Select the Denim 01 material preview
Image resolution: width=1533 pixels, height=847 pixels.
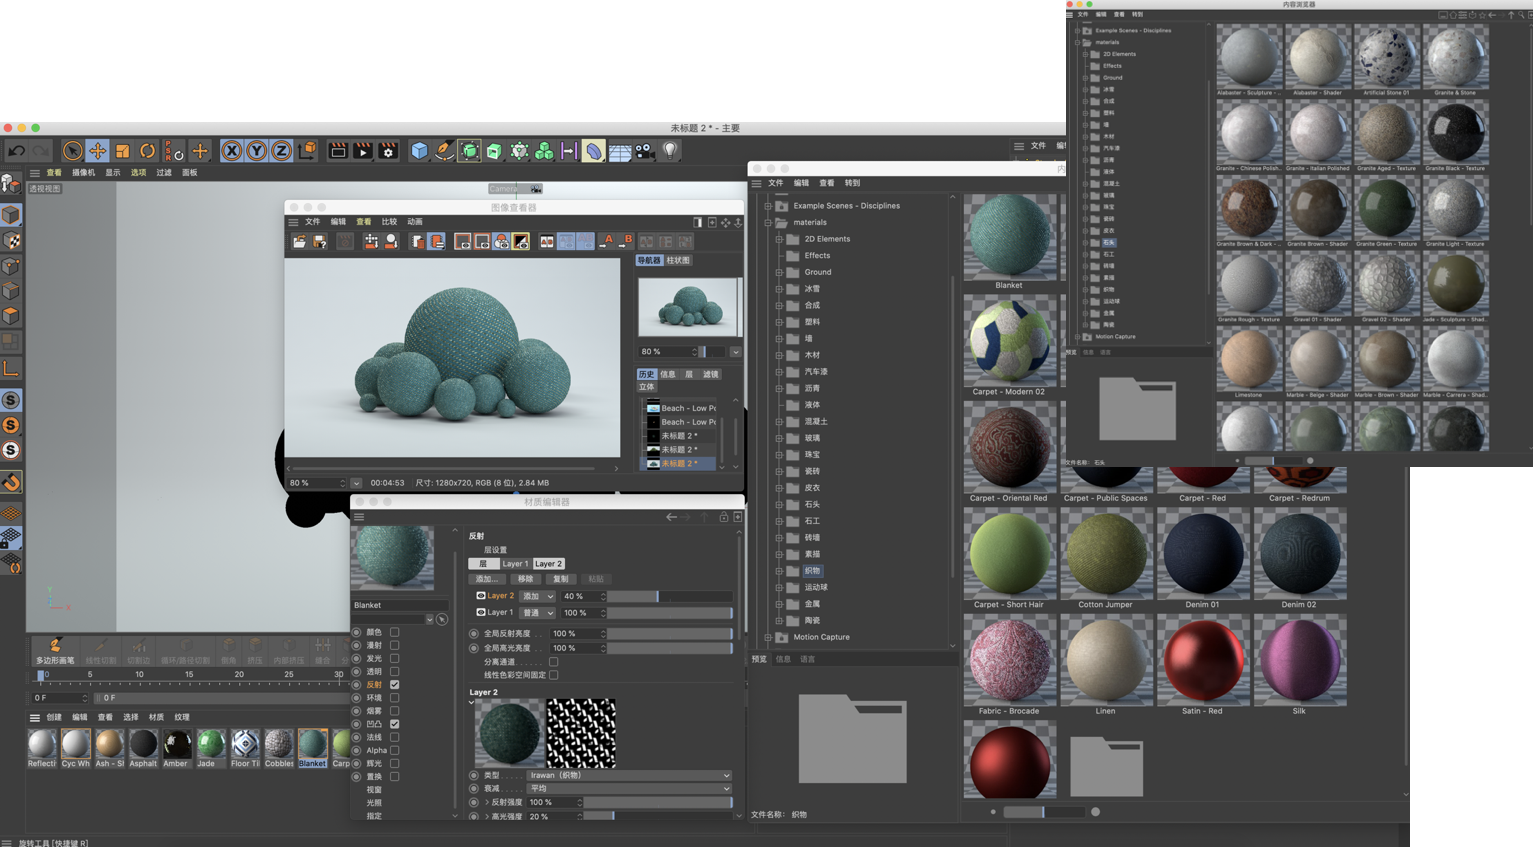tap(1203, 560)
